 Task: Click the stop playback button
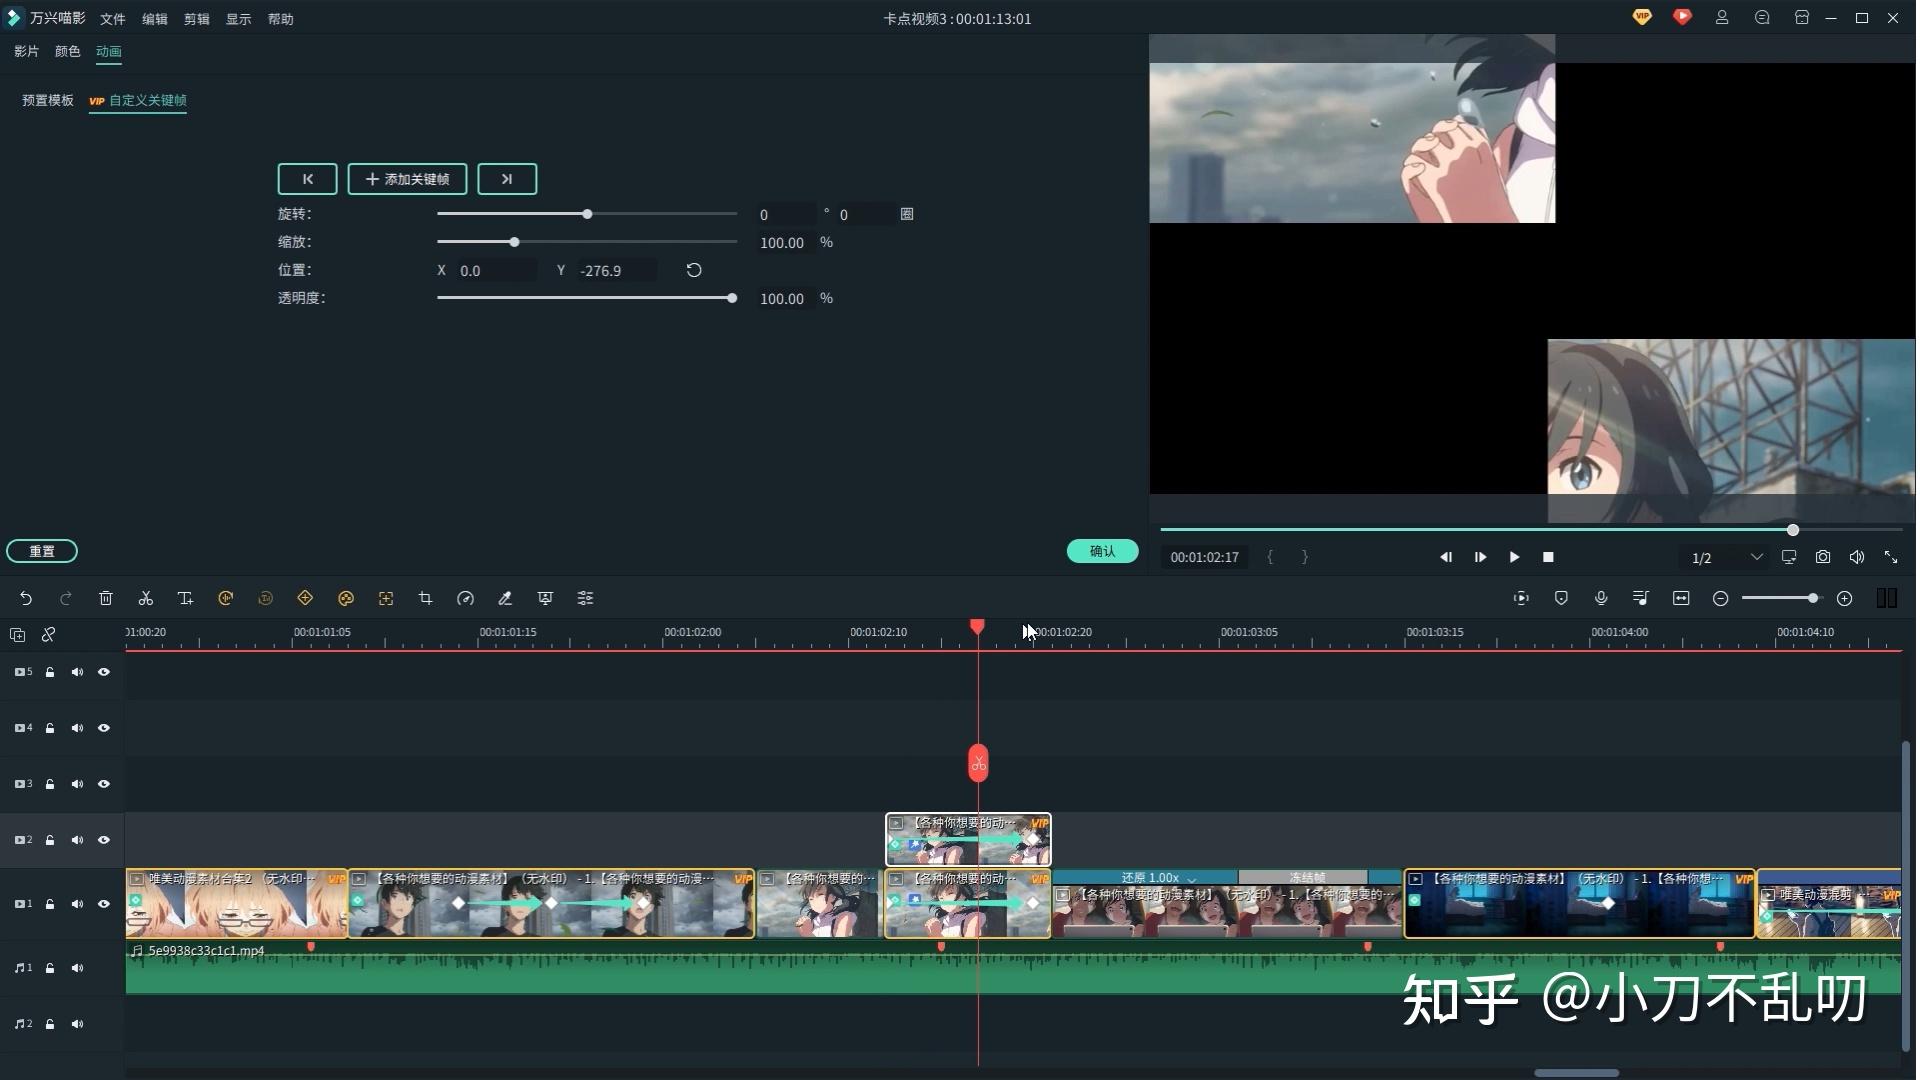pyautogui.click(x=1548, y=557)
